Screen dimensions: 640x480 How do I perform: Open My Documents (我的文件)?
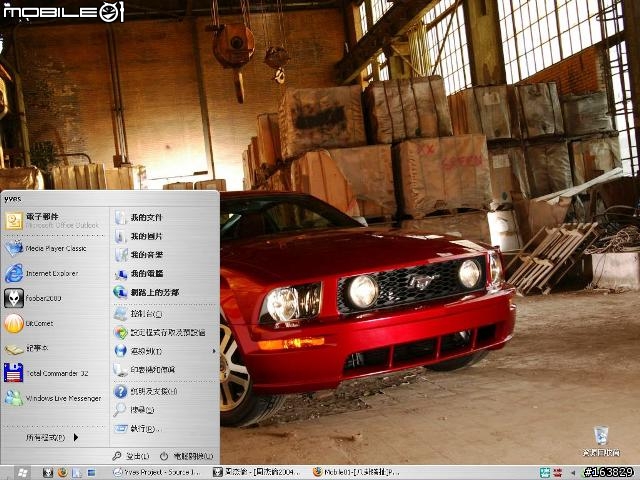(x=164, y=218)
